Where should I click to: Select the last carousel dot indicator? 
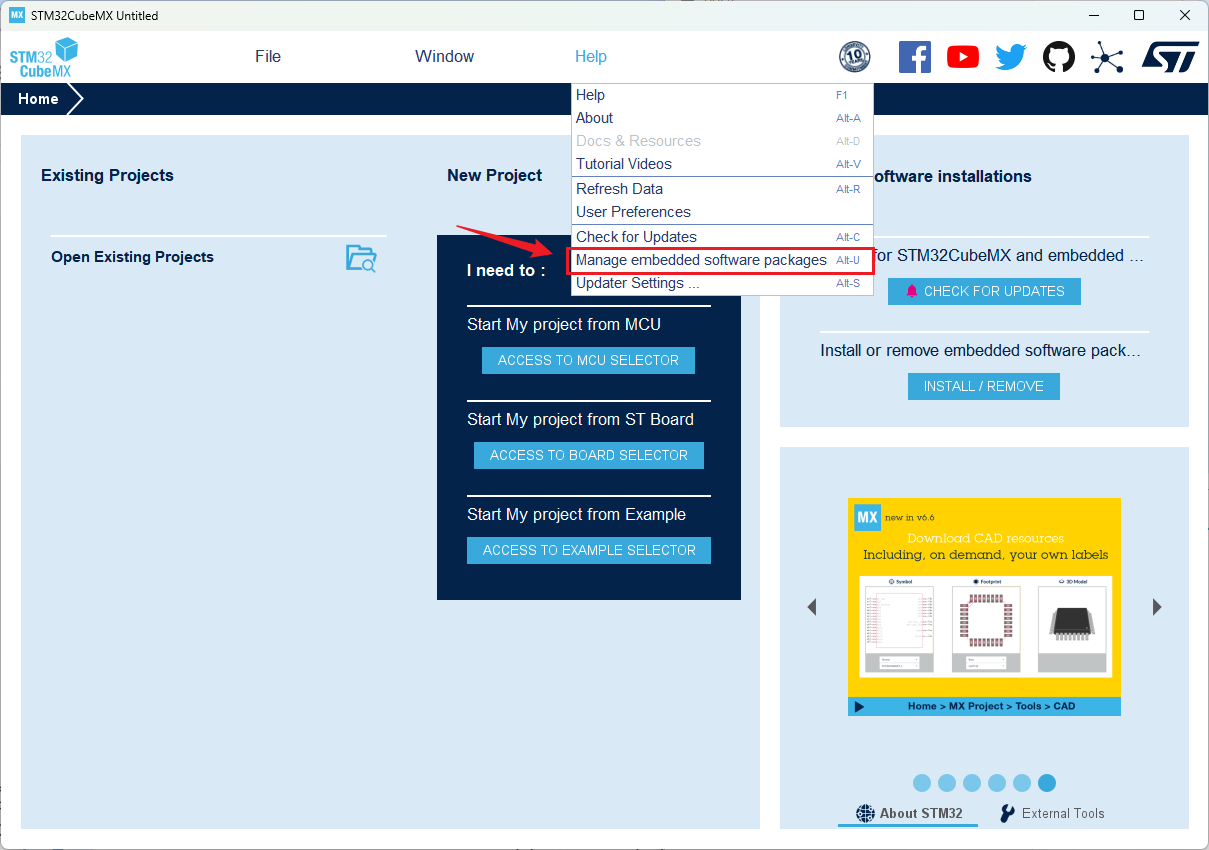click(1046, 783)
